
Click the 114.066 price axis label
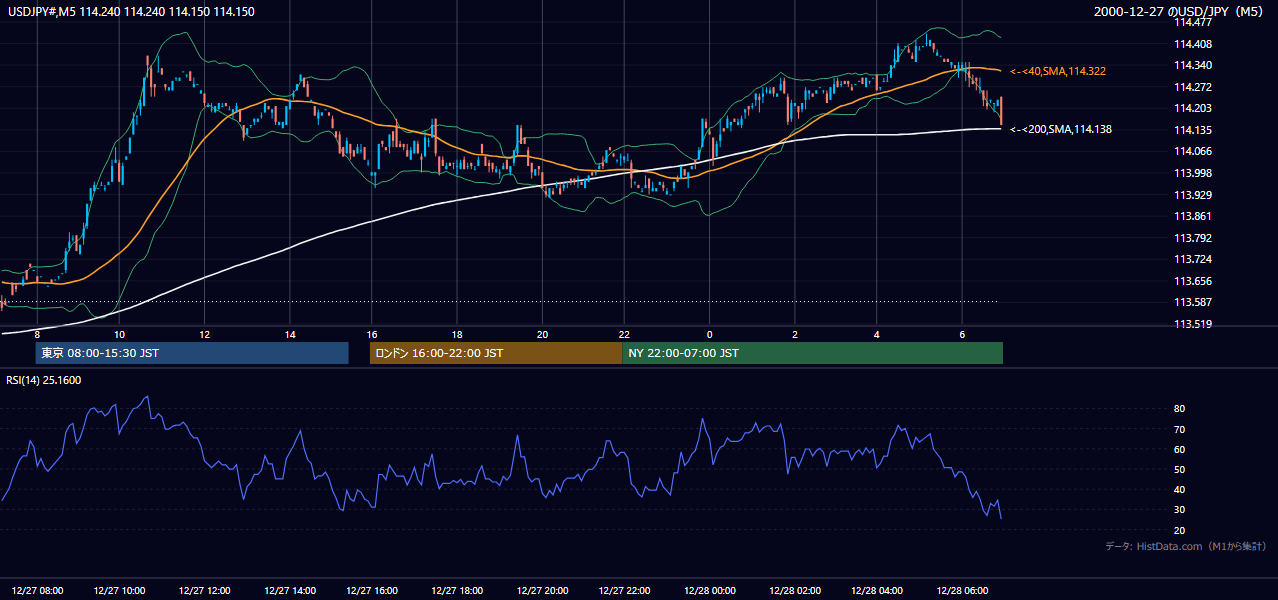[1193, 151]
